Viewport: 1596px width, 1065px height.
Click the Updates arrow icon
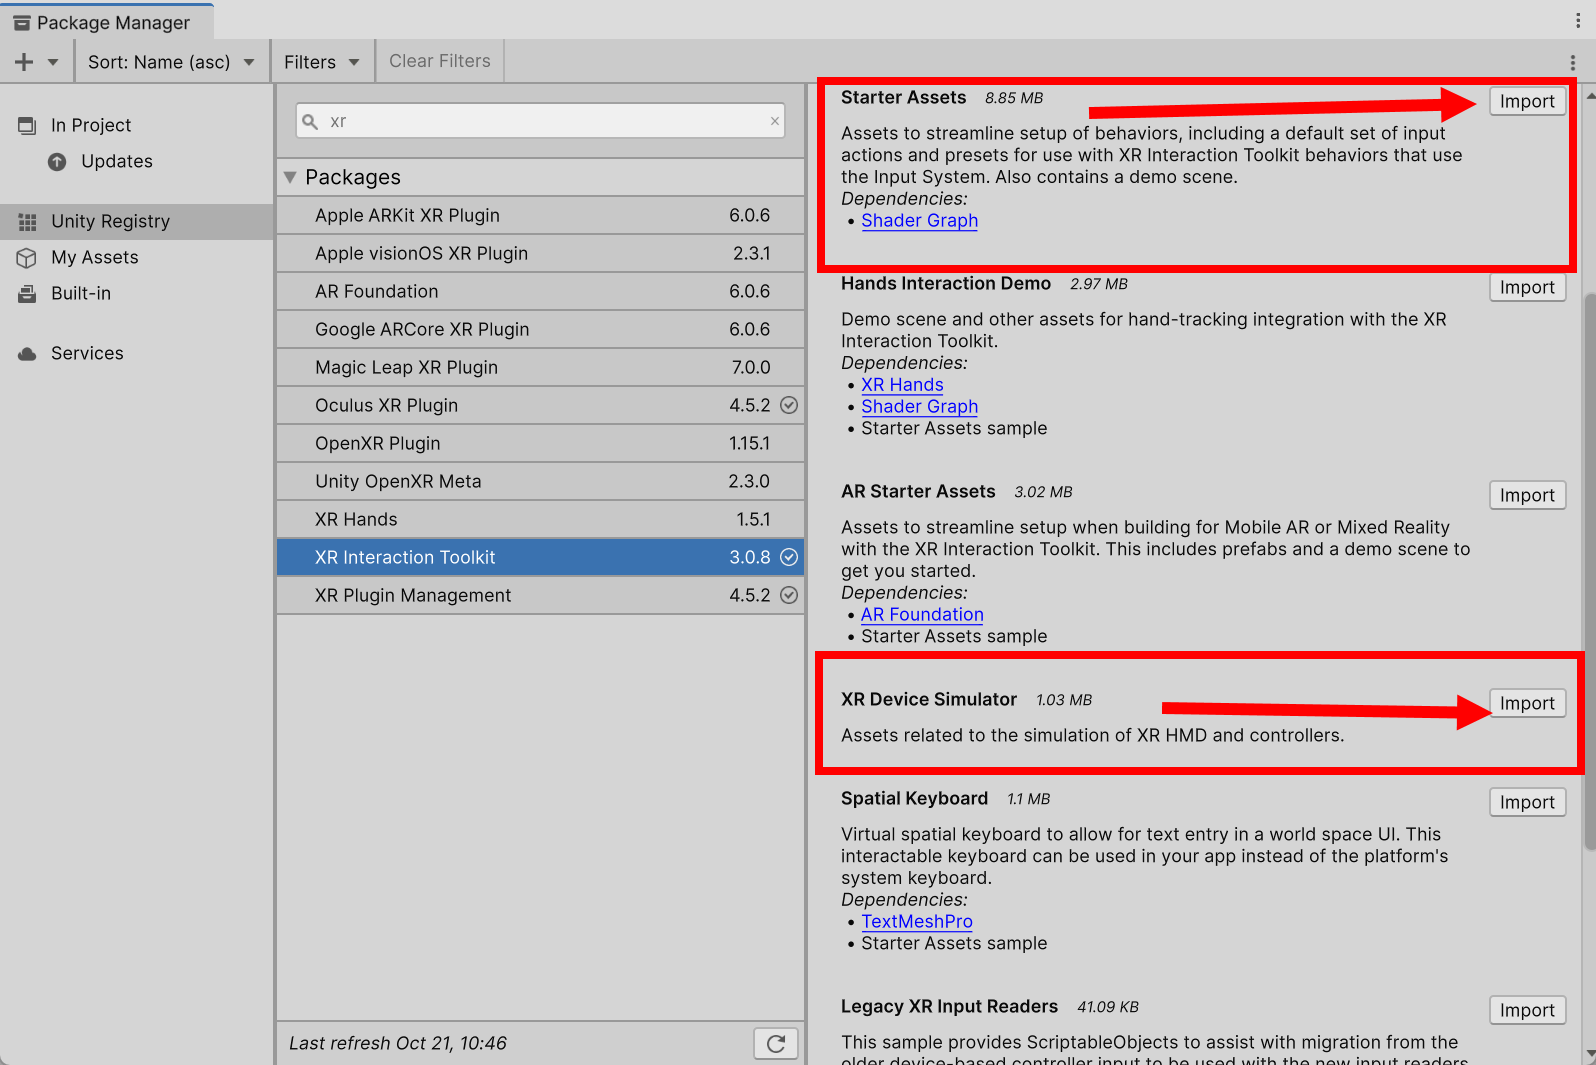[x=57, y=161]
